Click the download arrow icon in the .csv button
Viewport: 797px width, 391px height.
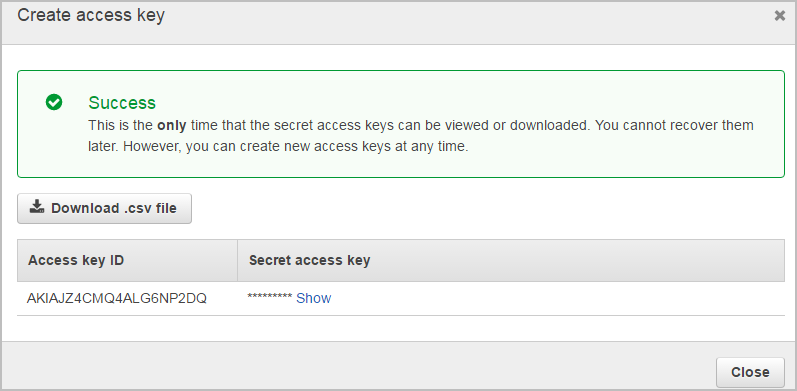(x=37, y=206)
